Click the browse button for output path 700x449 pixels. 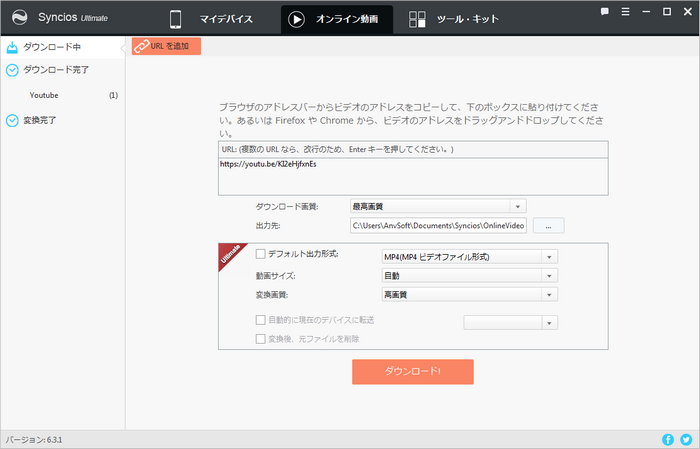pyautogui.click(x=548, y=226)
